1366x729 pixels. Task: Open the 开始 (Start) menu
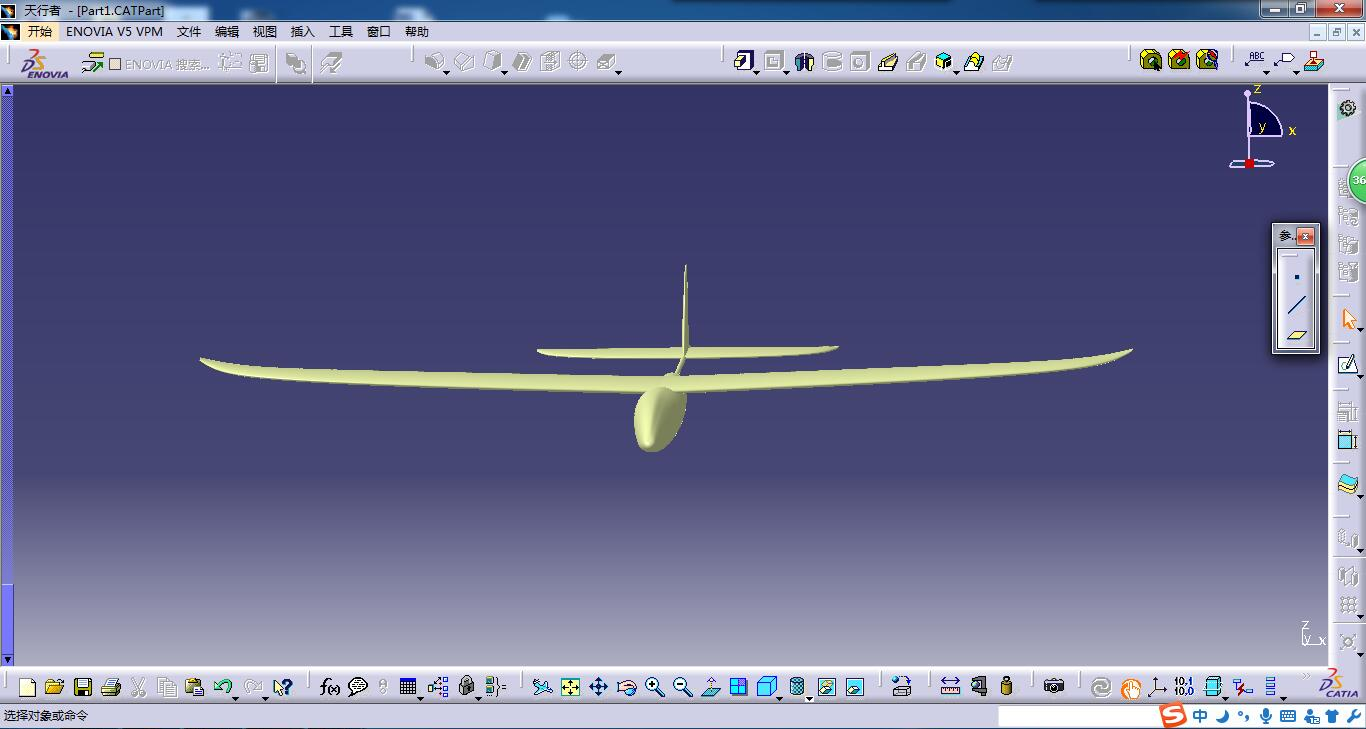[x=39, y=32]
